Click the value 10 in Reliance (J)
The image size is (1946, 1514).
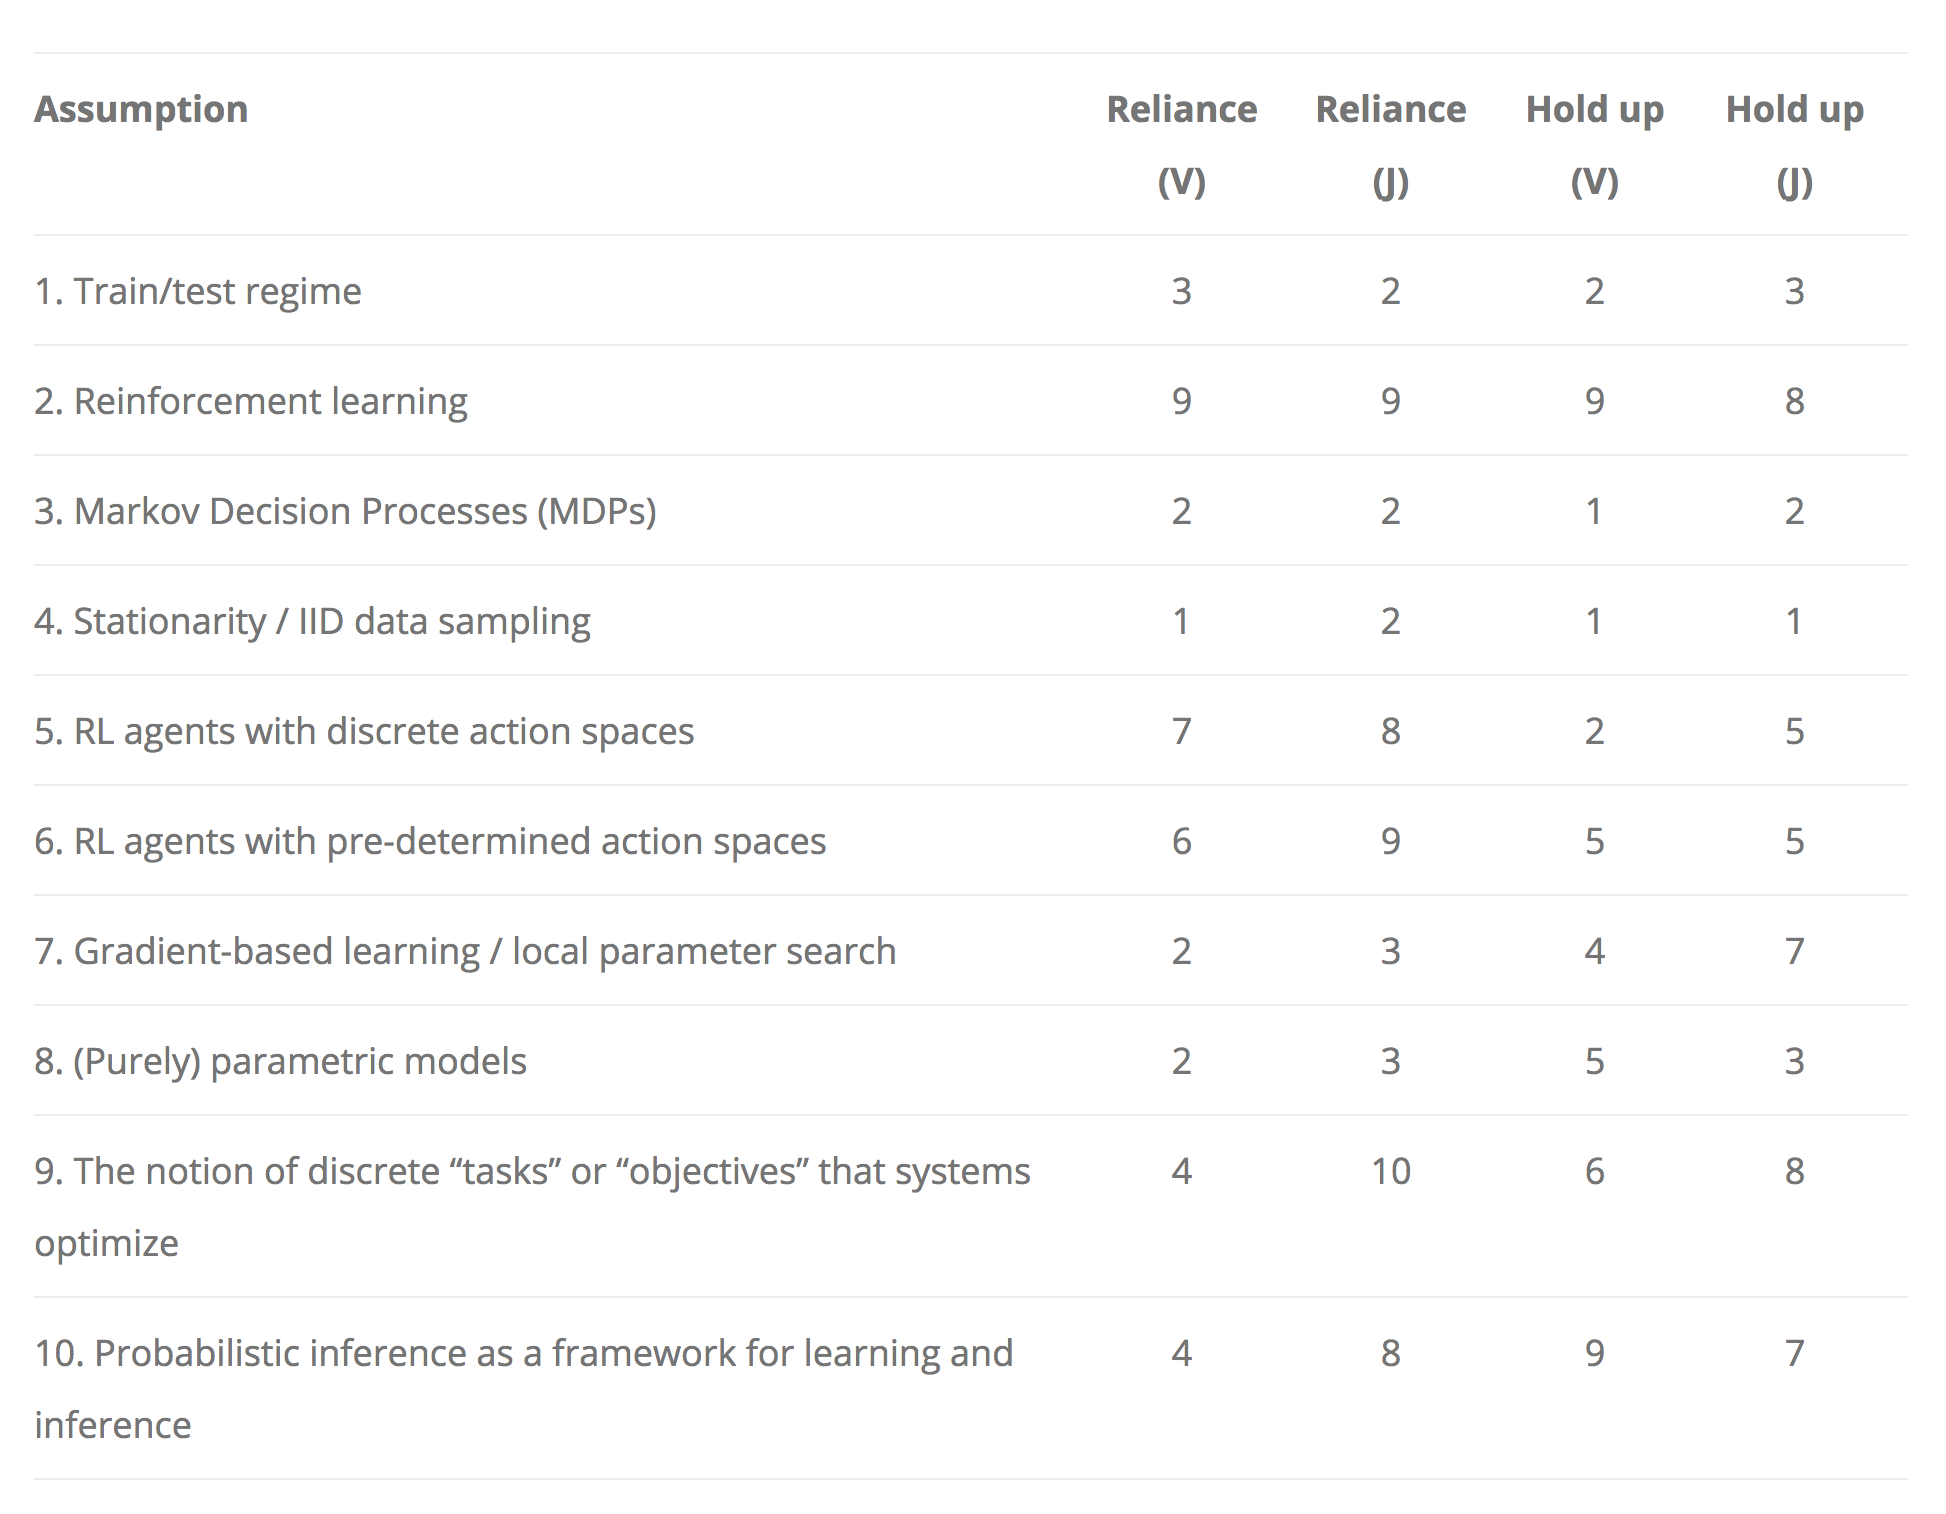1390,1171
